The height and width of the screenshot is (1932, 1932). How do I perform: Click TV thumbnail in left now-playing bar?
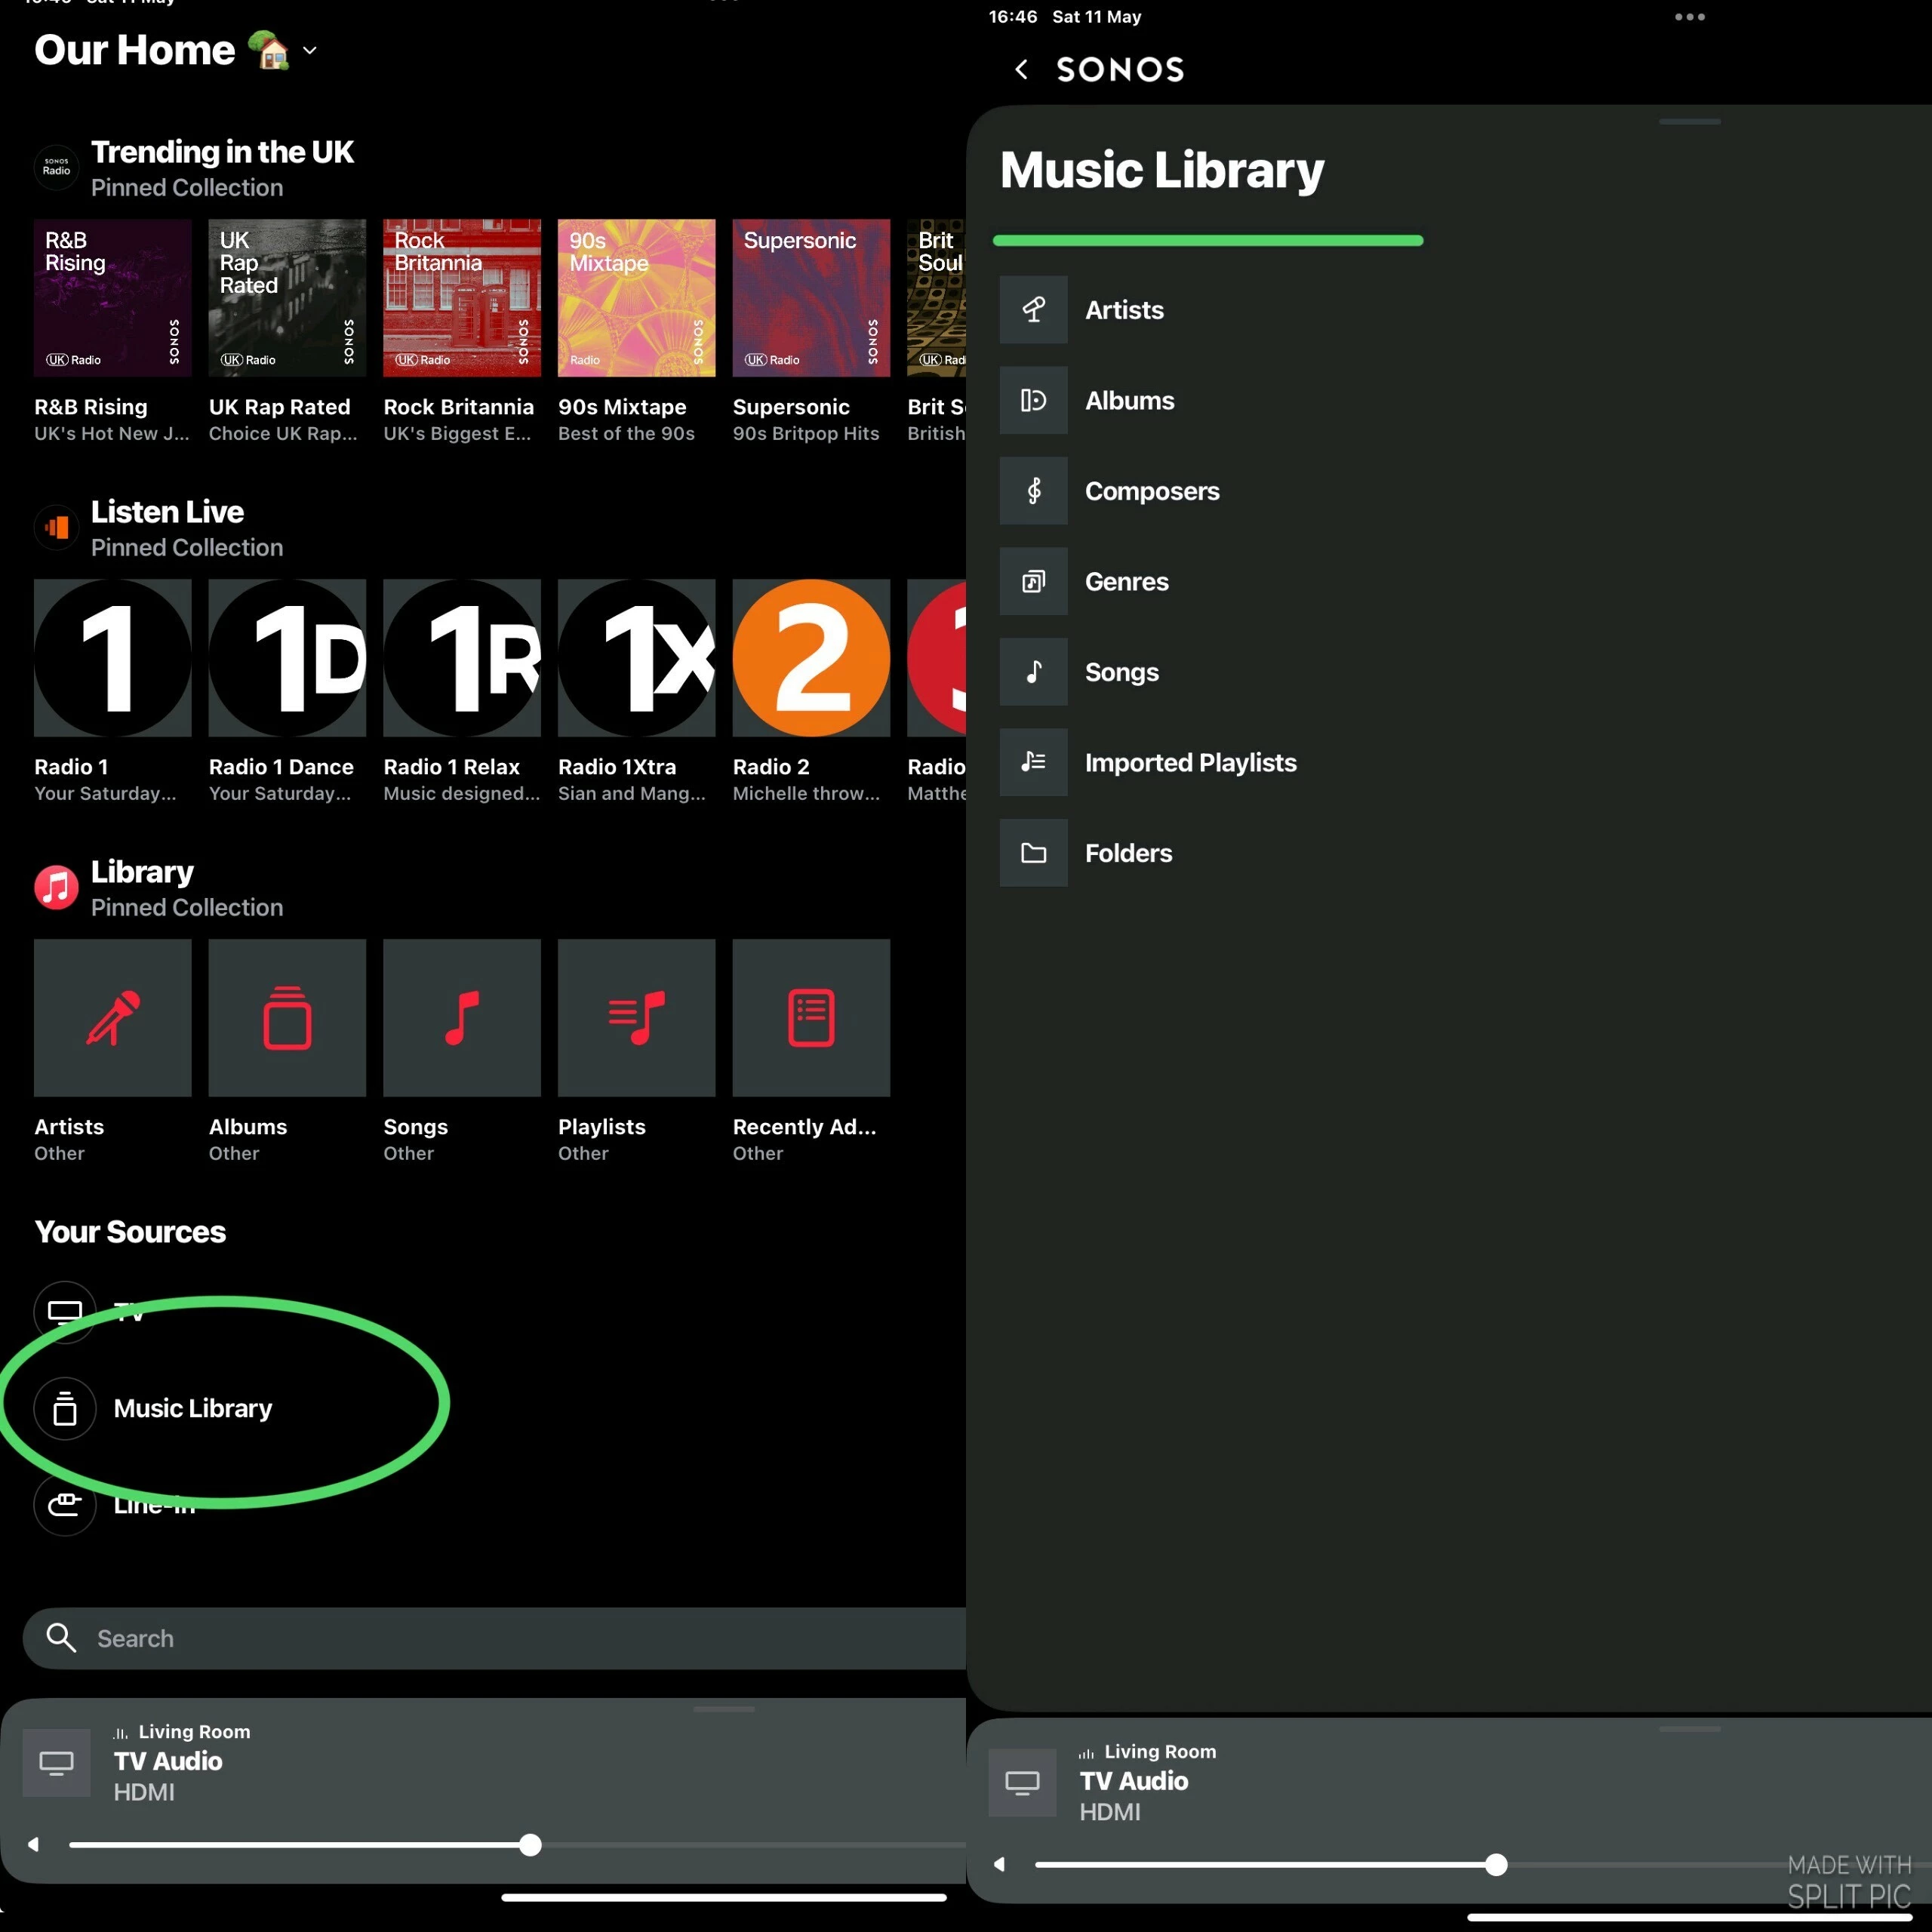tap(57, 1763)
